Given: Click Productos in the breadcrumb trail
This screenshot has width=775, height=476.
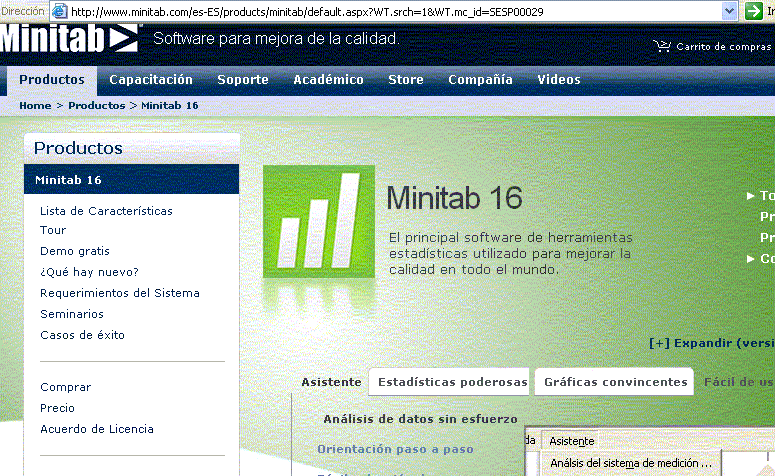Looking at the screenshot, I should pyautogui.click(x=97, y=105).
